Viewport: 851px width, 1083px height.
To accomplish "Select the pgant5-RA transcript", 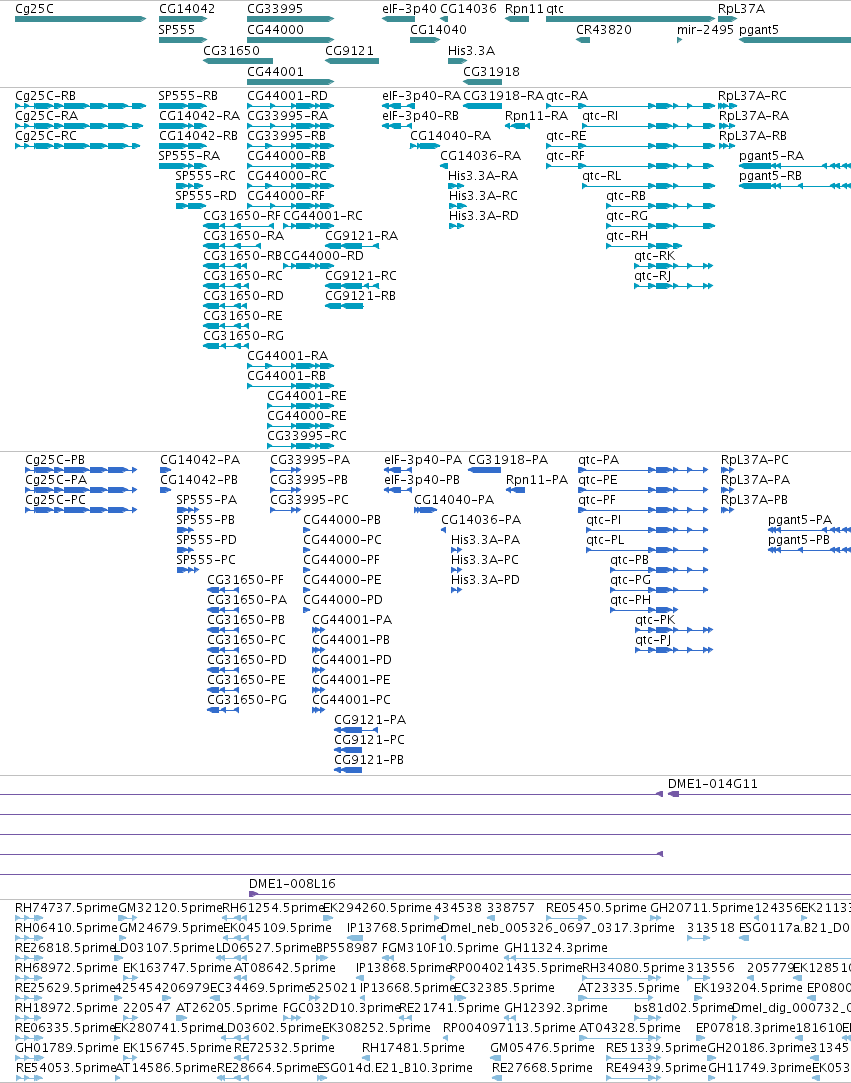I will pyautogui.click(x=795, y=166).
